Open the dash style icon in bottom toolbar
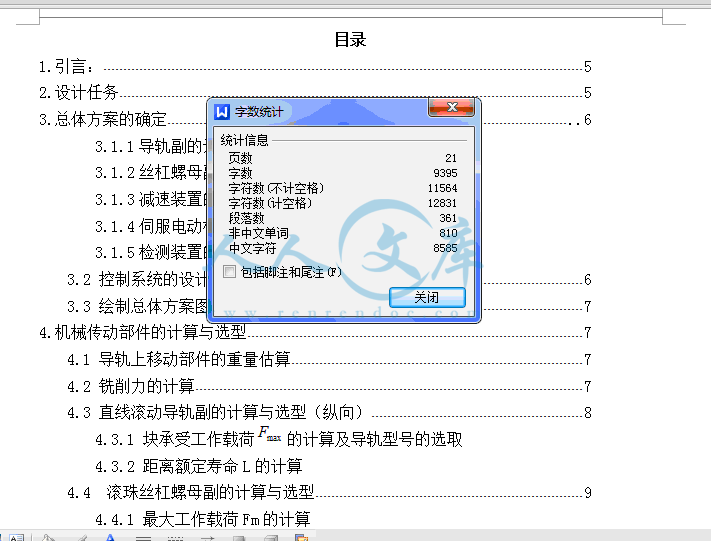 point(175,538)
